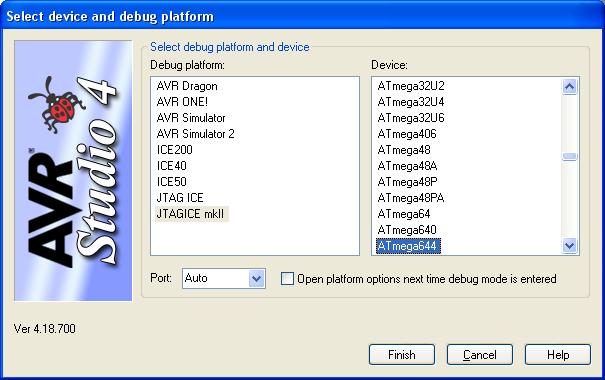
Task: Enable open platform options checkbox
Action: pyautogui.click(x=287, y=279)
